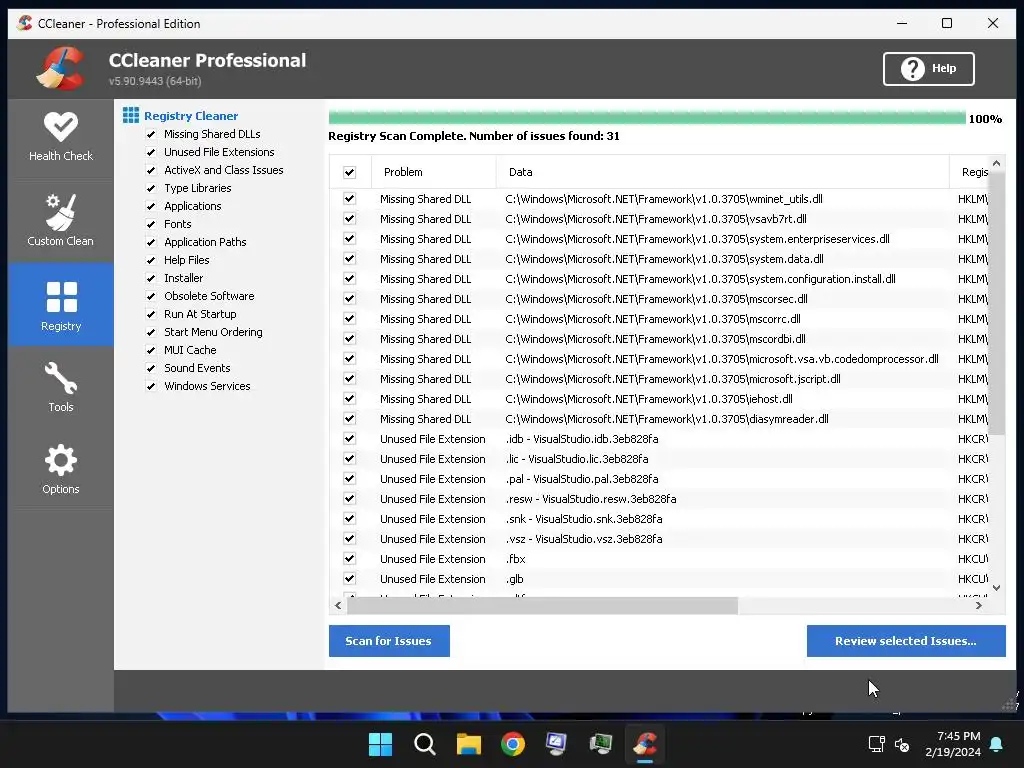Open the blue screen app taskbar icon
Screen dimensions: 1024x768
556,744
